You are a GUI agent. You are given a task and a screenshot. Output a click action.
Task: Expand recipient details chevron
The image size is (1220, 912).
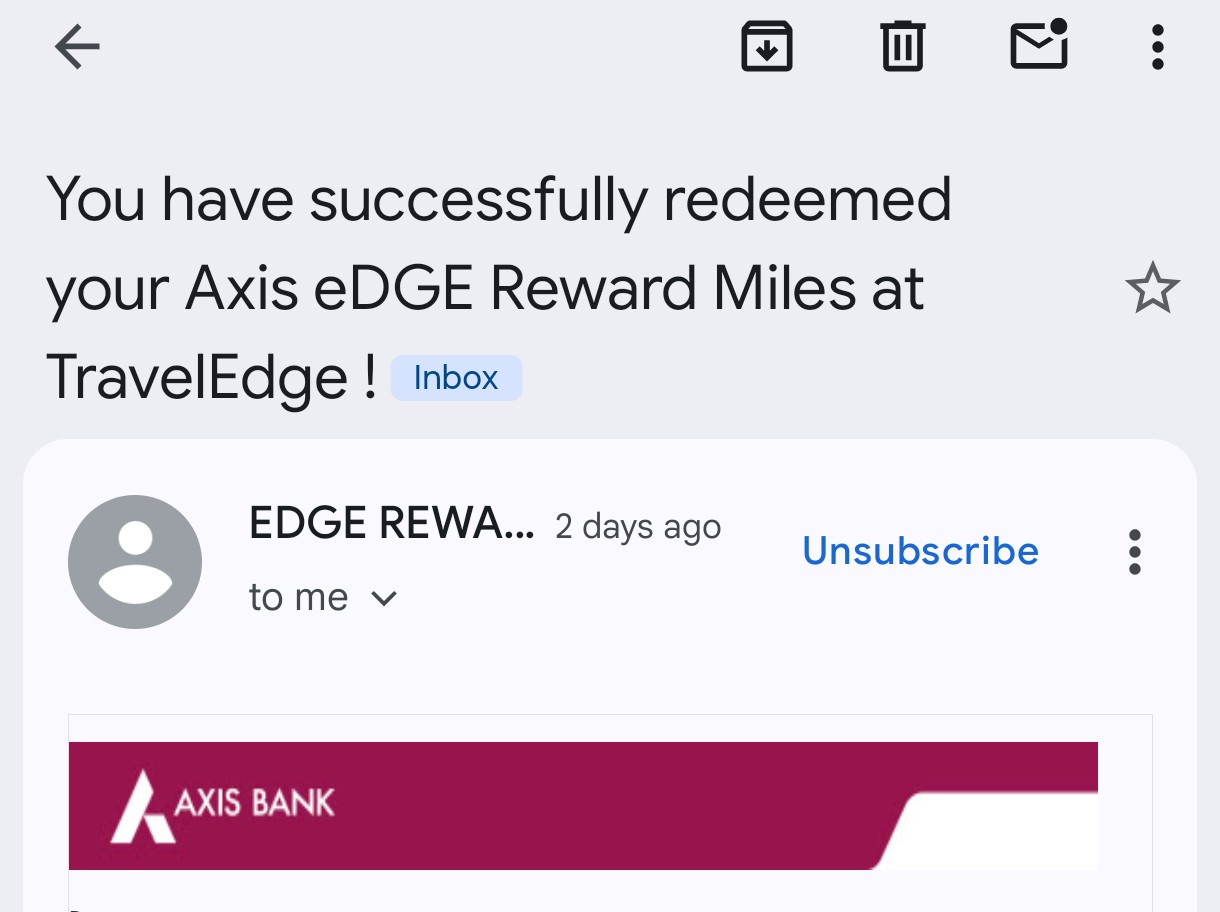pyautogui.click(x=384, y=598)
